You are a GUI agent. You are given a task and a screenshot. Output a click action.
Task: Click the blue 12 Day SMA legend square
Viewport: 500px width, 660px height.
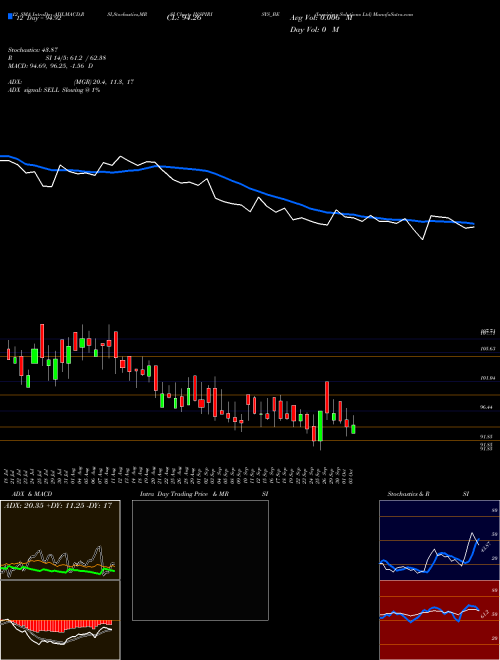10,17
